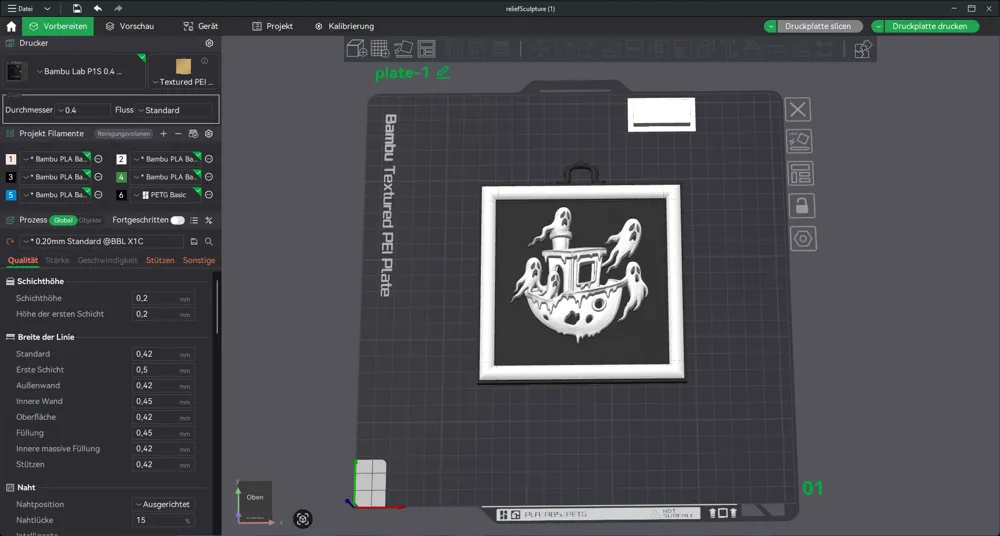Redo with the forward arrow icon
Image resolution: width=1000 pixels, height=536 pixels.
(x=118, y=8)
